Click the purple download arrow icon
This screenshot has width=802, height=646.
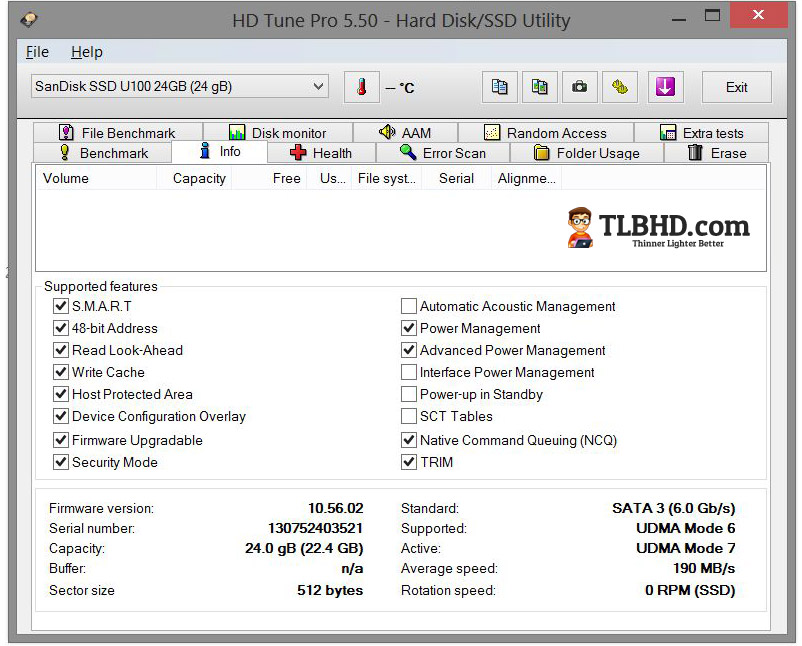tap(665, 87)
